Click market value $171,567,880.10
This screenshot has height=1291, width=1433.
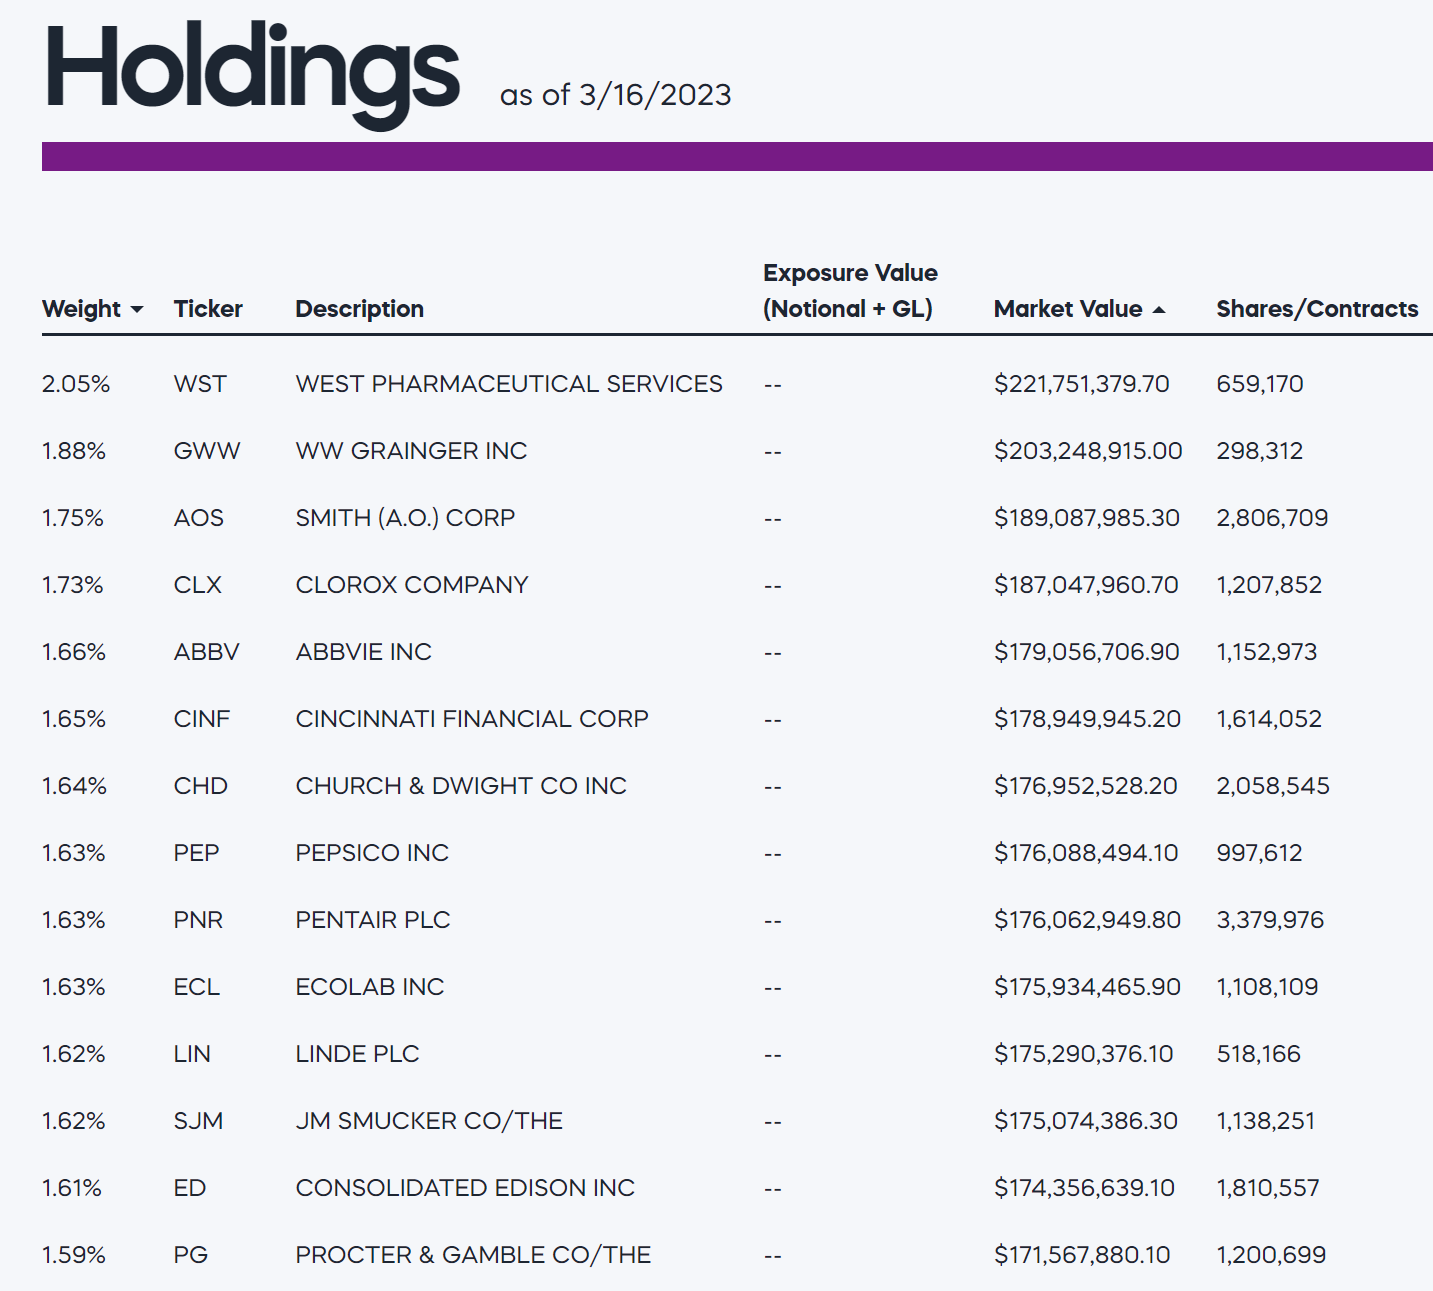1082,1255
